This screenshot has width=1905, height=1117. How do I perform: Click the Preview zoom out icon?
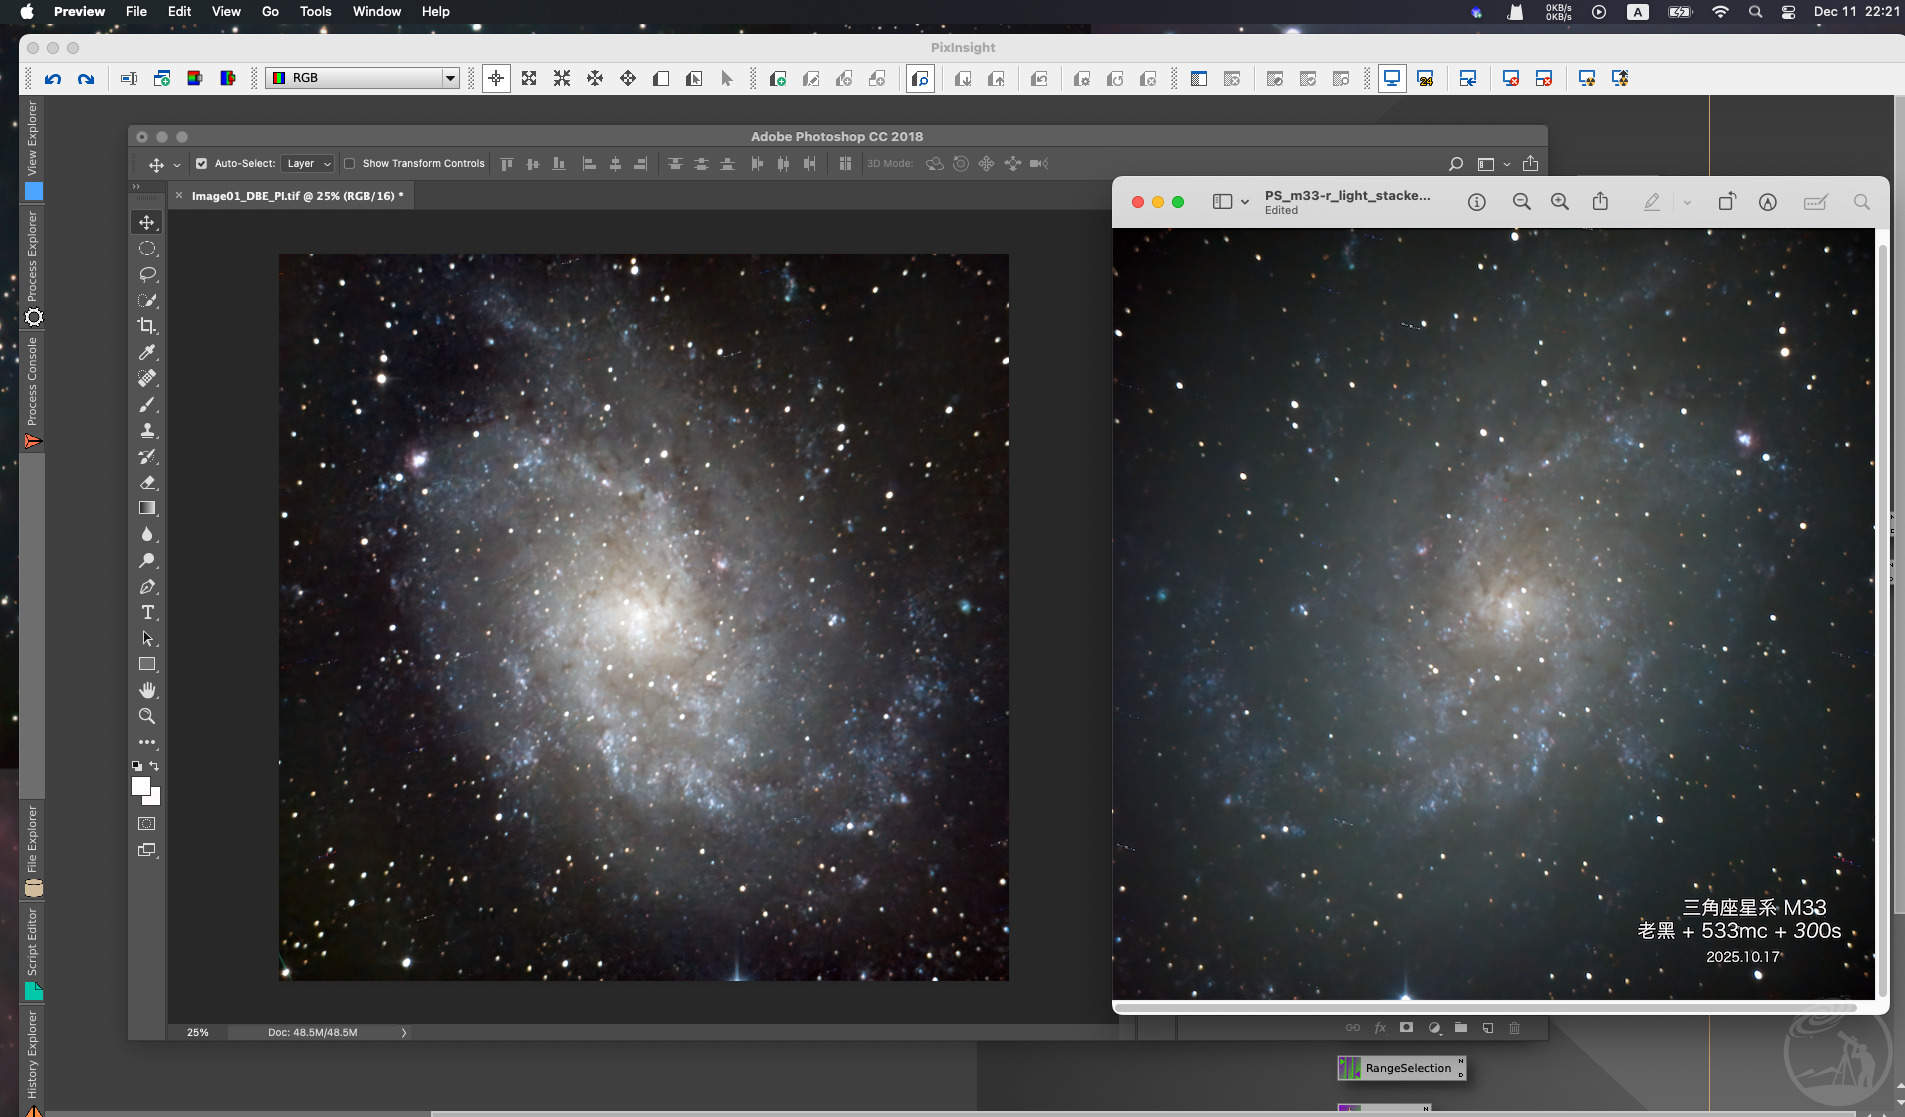pos(1521,202)
